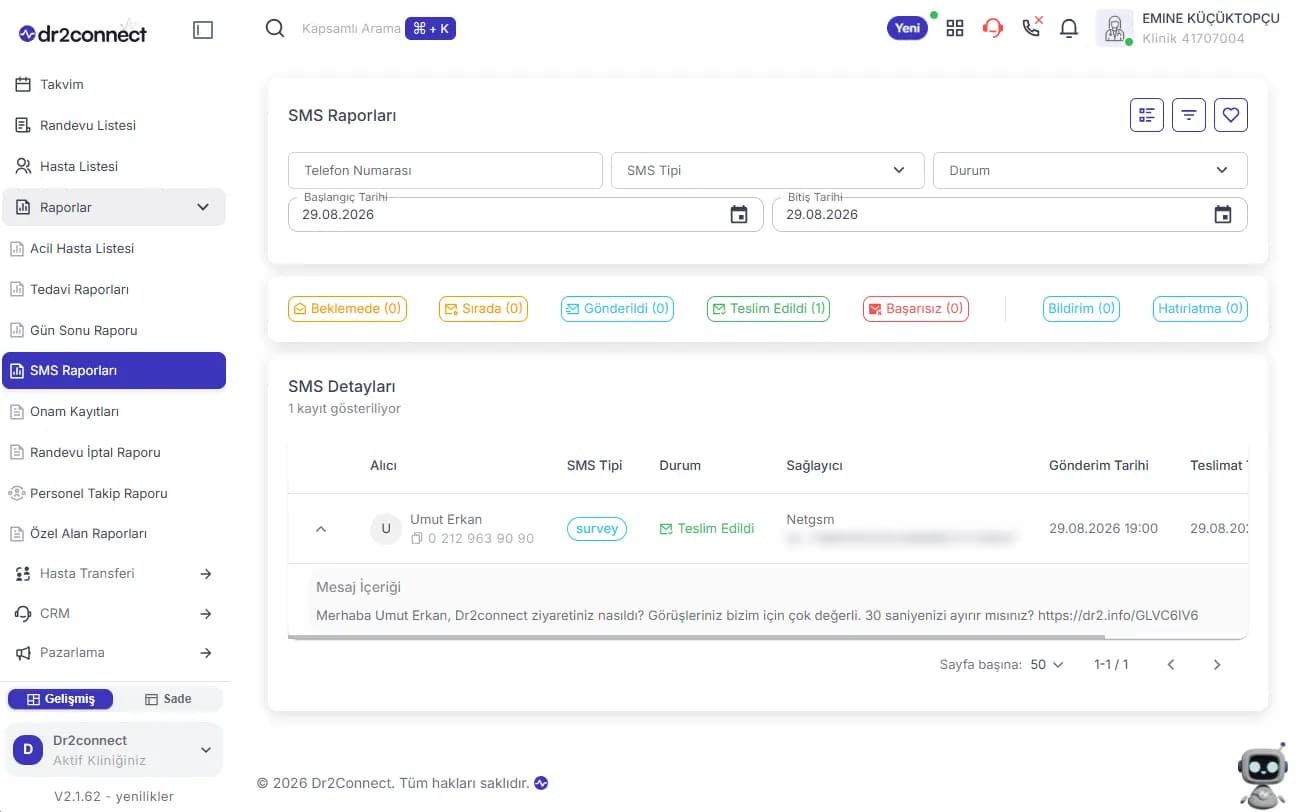Go to next page arrow

point(1217,664)
